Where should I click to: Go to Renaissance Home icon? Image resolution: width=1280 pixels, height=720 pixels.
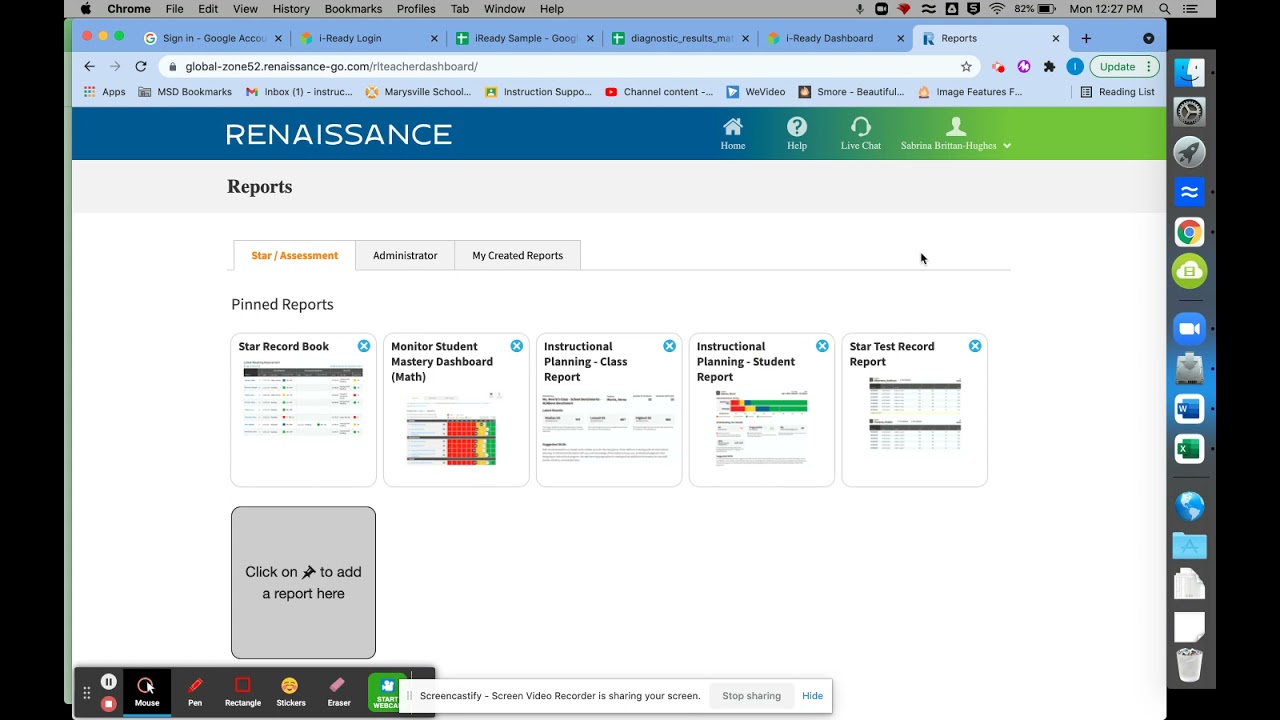point(733,127)
